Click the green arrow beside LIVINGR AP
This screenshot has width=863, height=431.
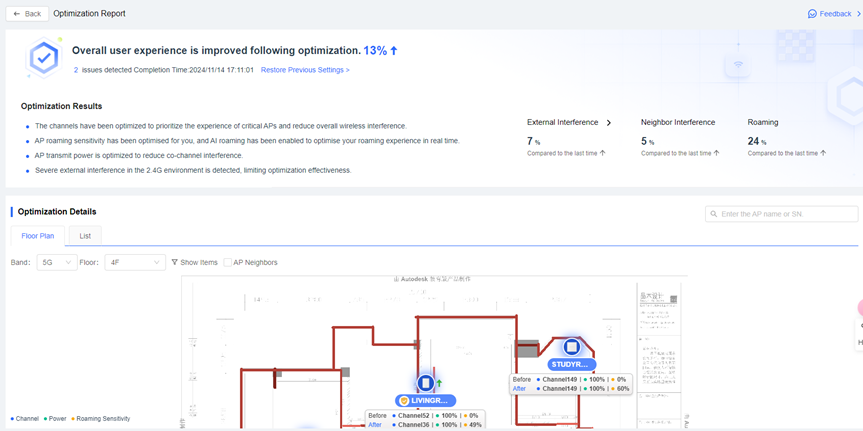pyautogui.click(x=439, y=383)
